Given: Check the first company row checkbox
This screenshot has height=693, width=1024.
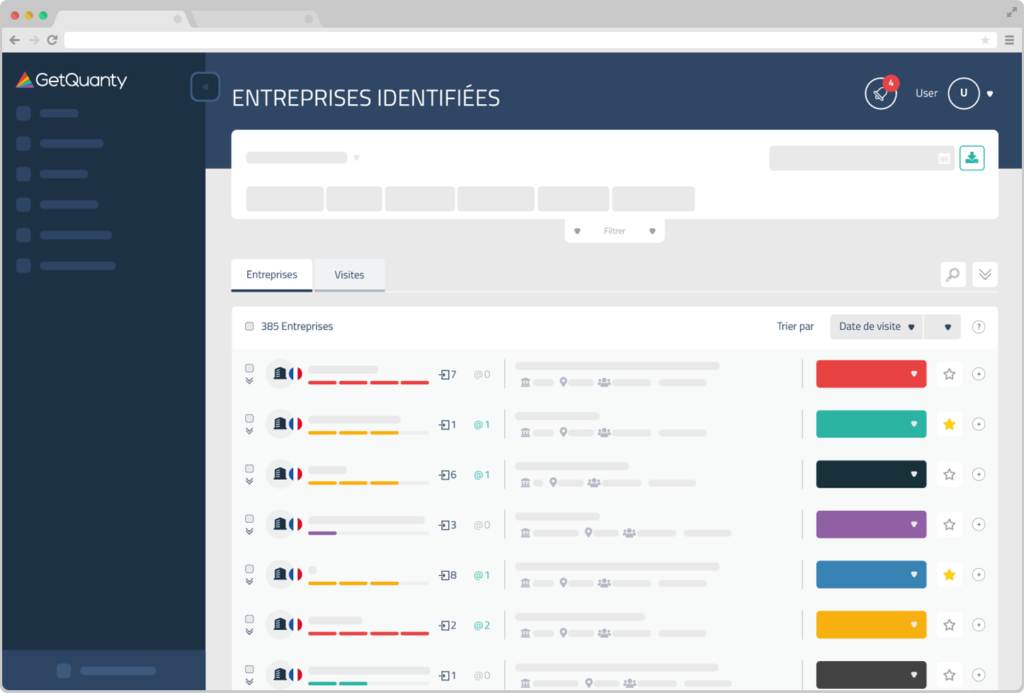Looking at the screenshot, I should point(249,368).
